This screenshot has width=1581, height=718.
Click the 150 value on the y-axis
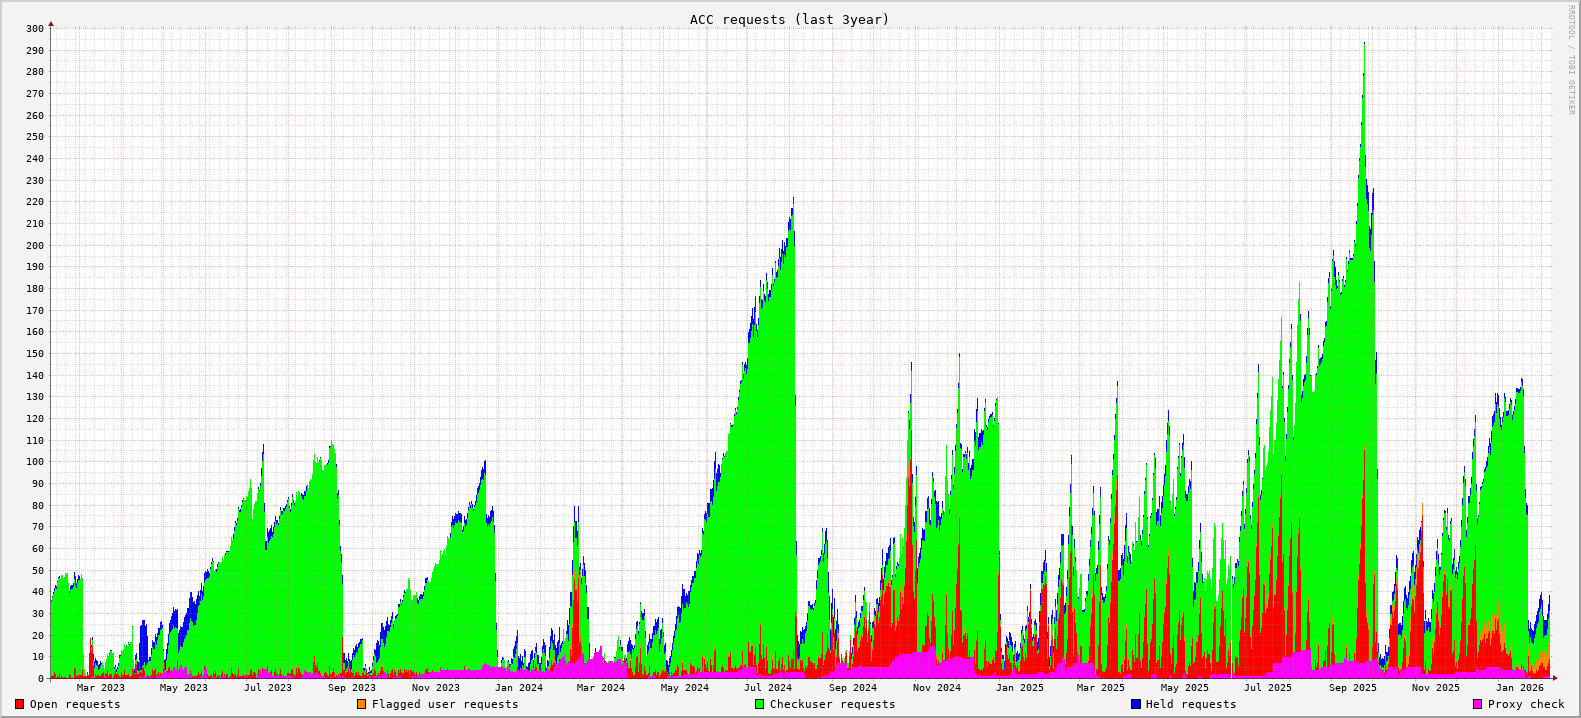tap(35, 354)
